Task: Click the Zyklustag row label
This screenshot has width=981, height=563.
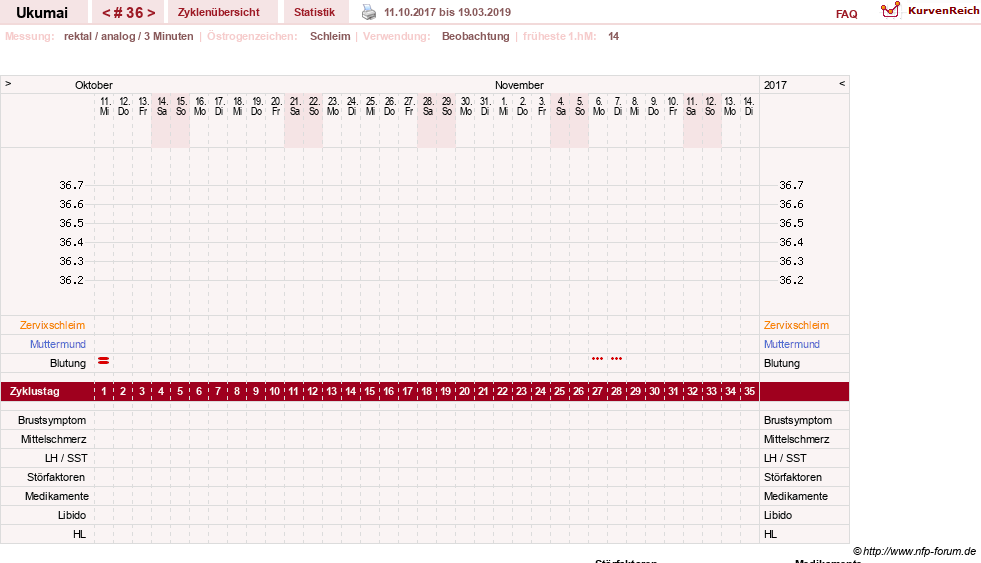Action: pyautogui.click(x=34, y=392)
